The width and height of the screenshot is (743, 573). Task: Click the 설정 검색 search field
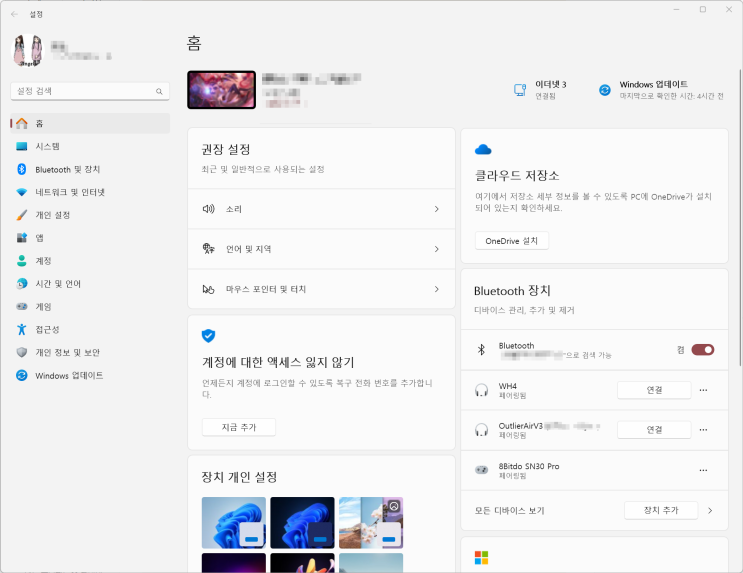click(90, 91)
